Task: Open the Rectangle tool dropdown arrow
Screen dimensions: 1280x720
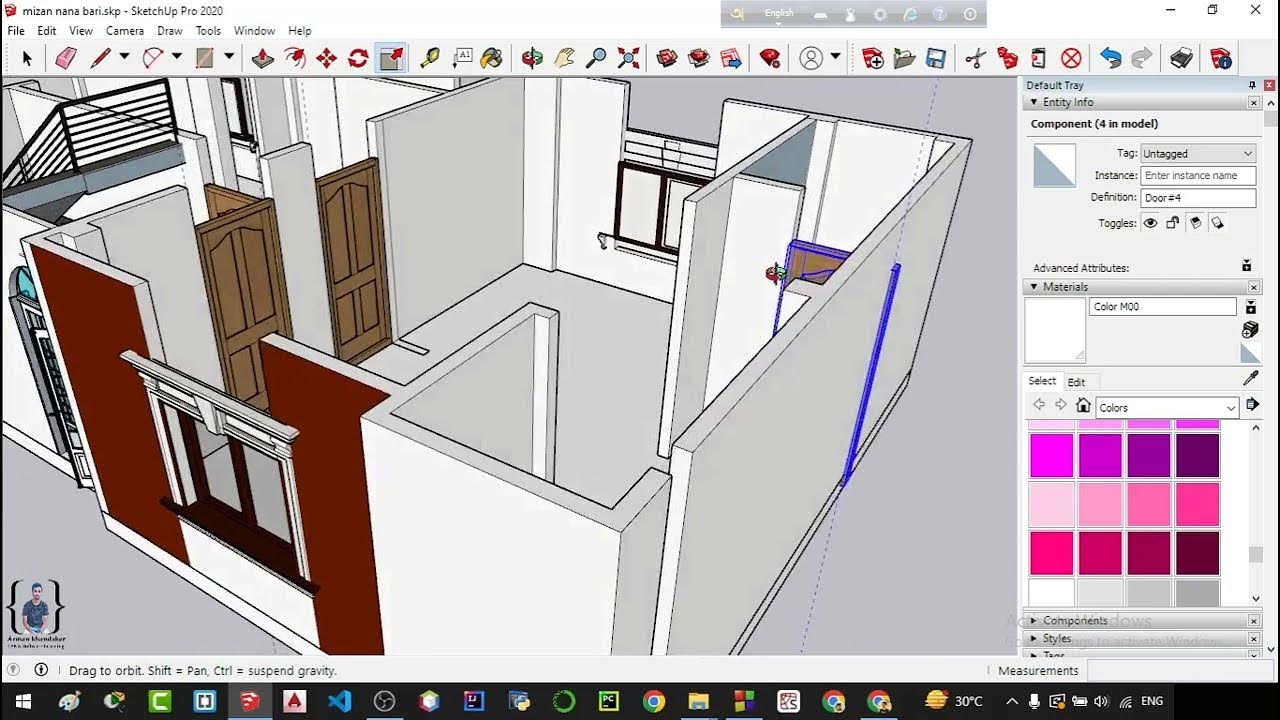Action: click(228, 57)
